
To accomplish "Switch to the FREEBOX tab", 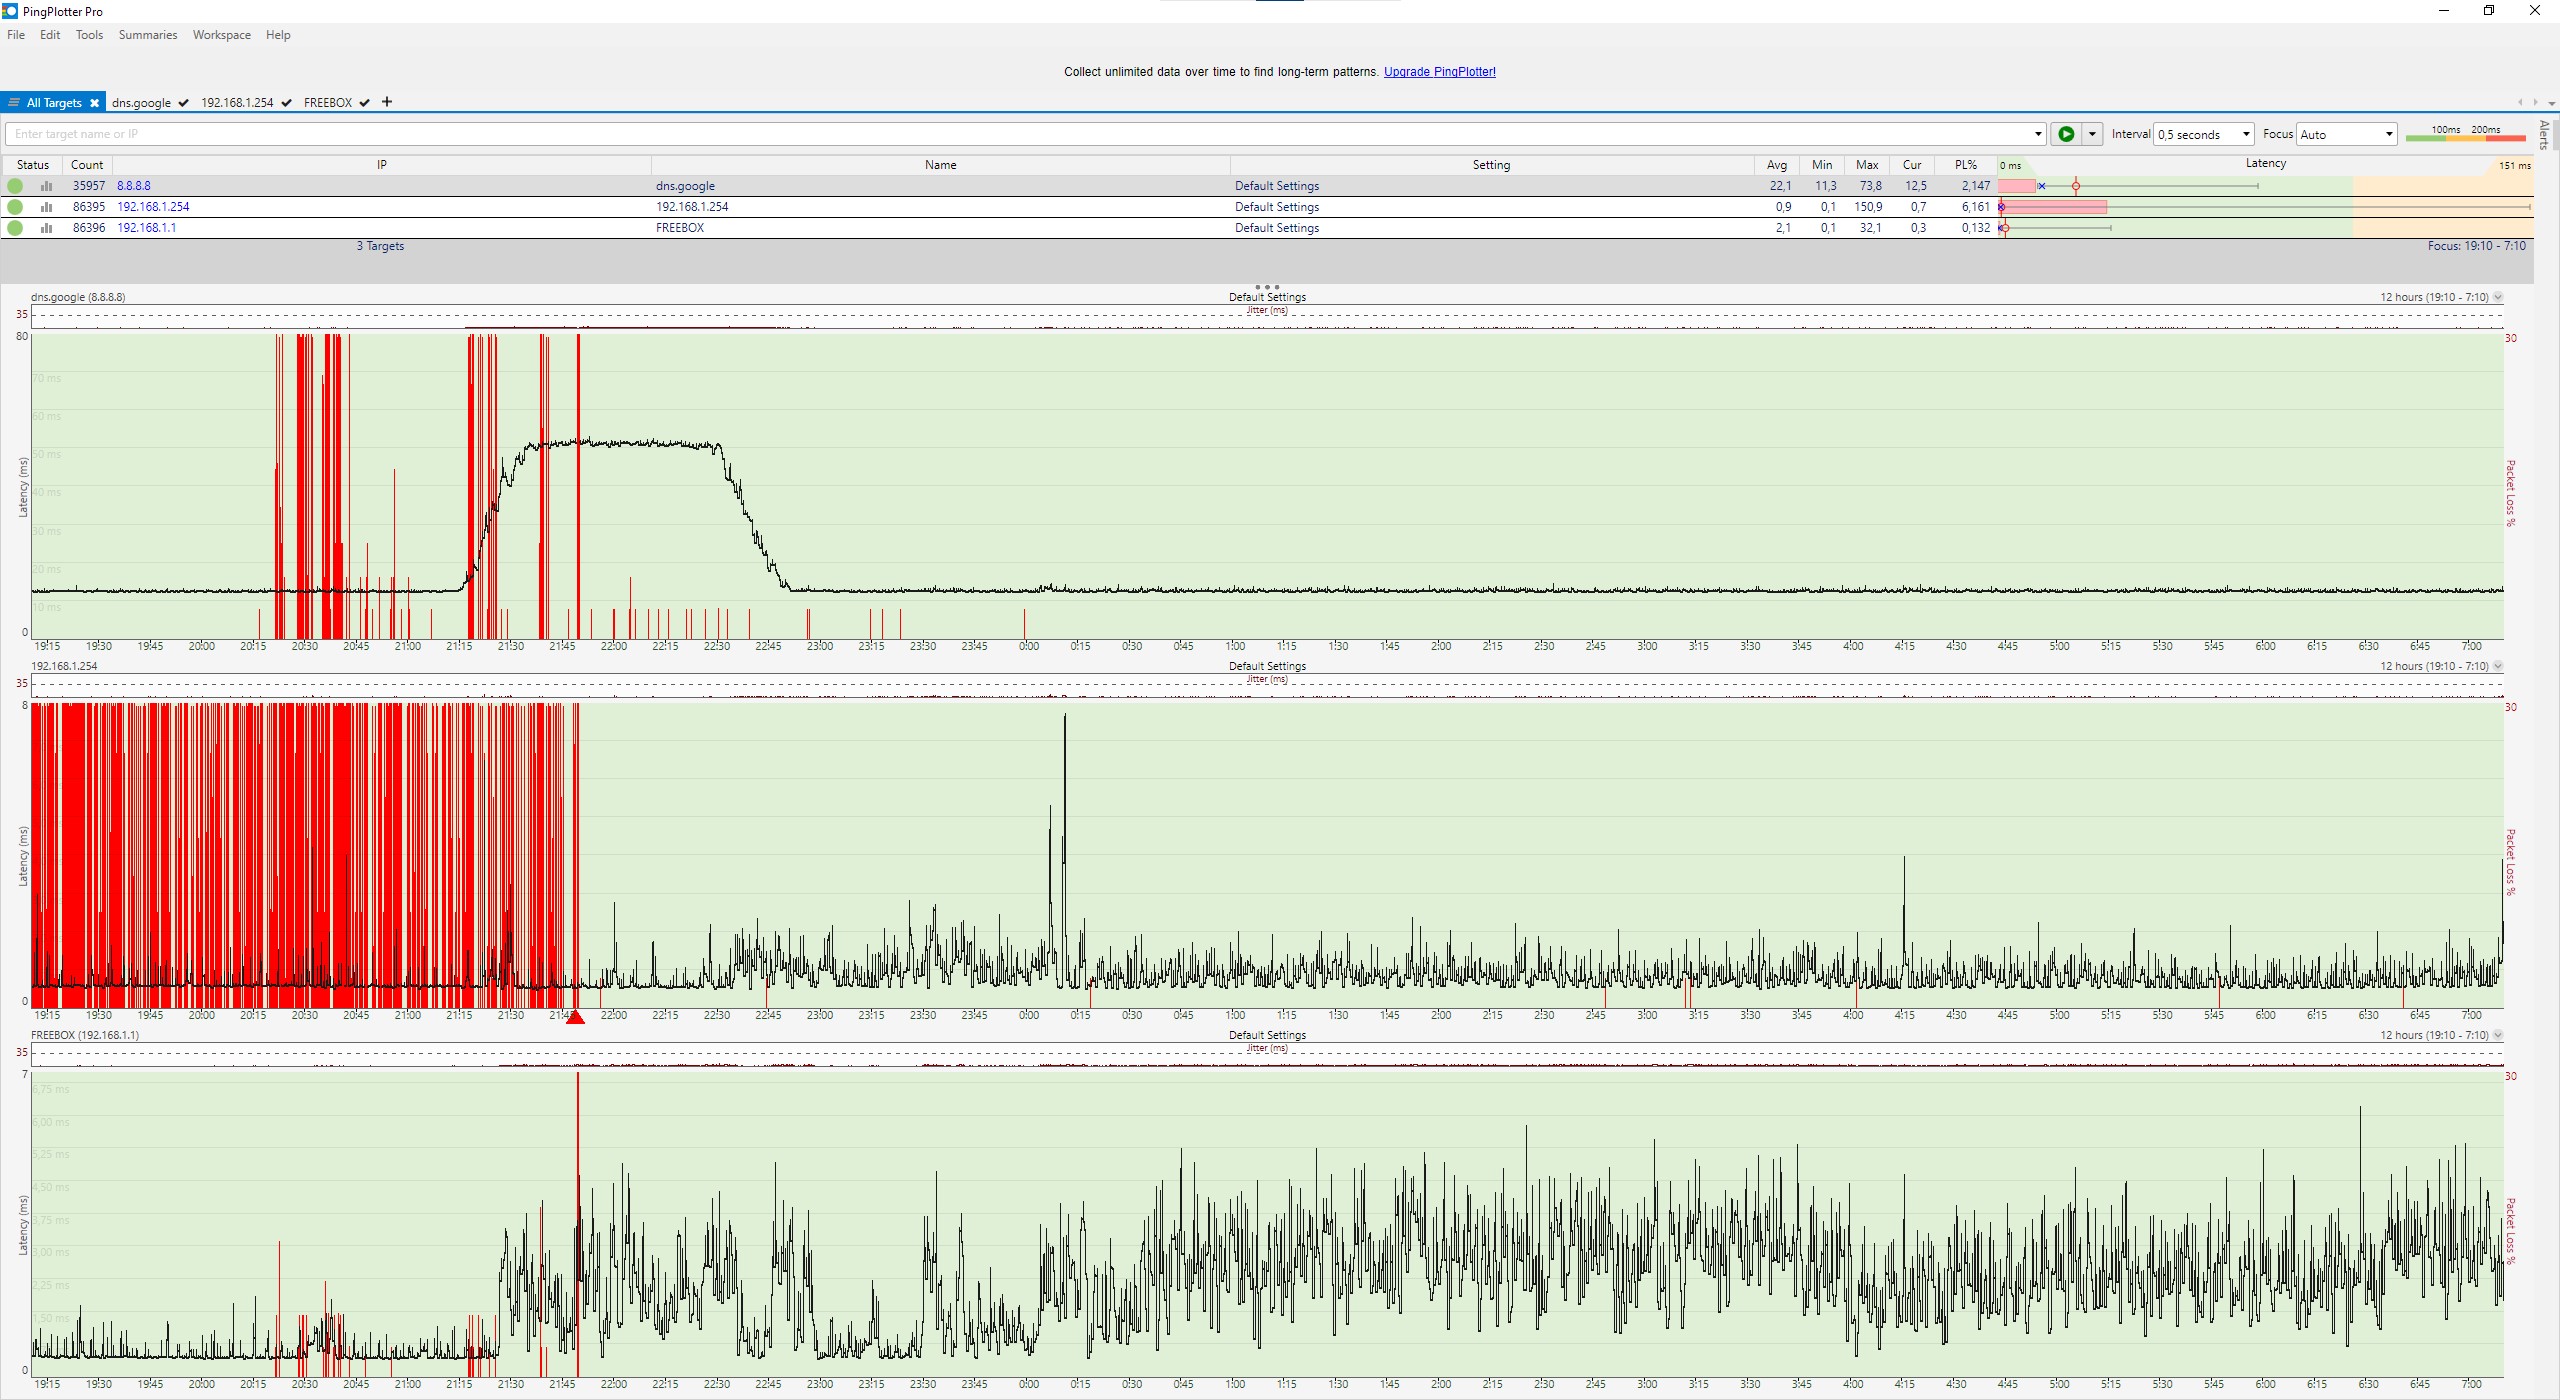I will coord(328,103).
